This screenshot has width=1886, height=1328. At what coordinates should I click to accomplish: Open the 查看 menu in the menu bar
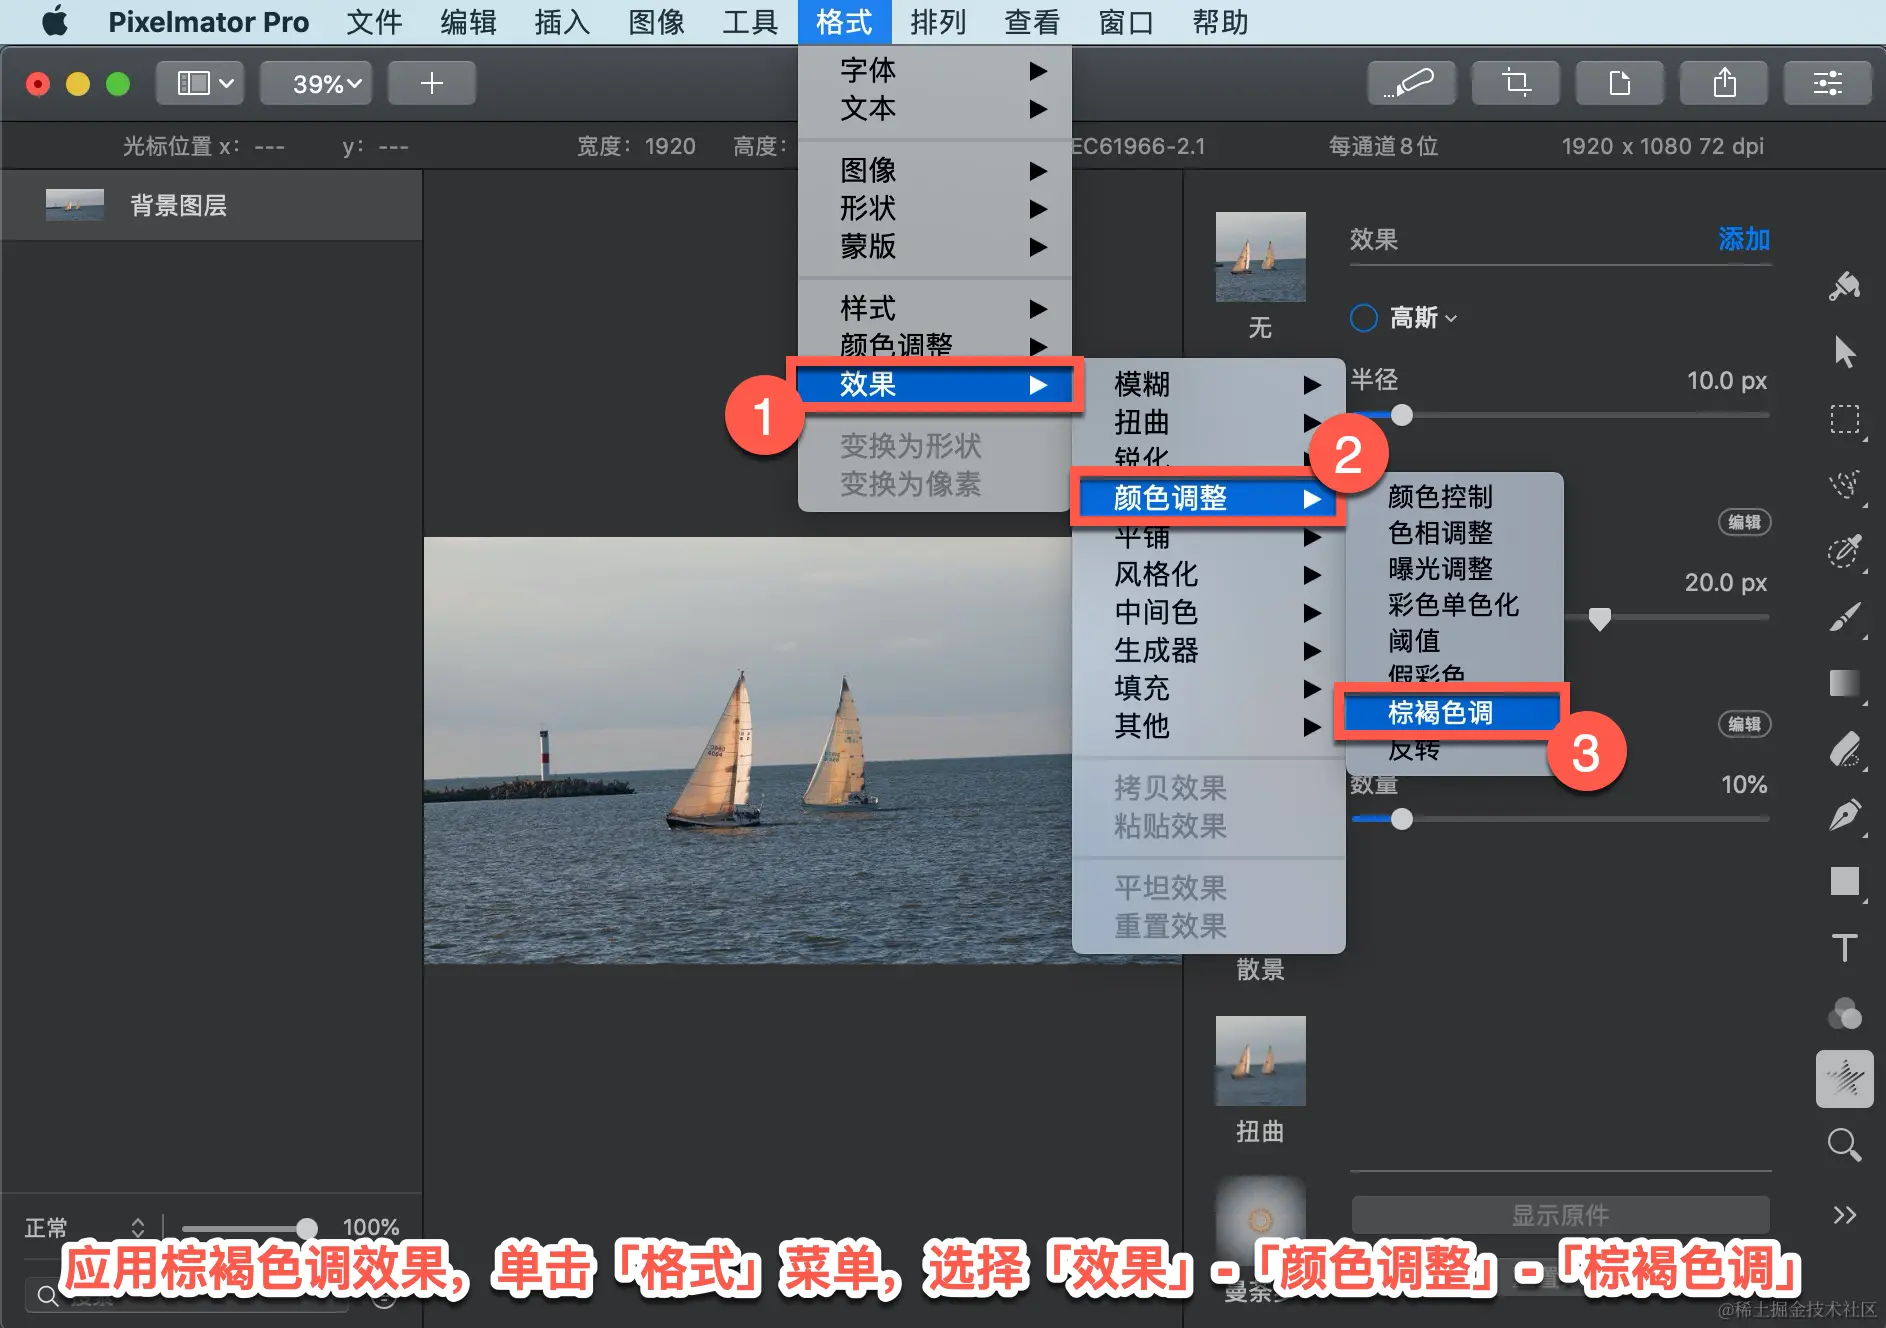click(1032, 21)
